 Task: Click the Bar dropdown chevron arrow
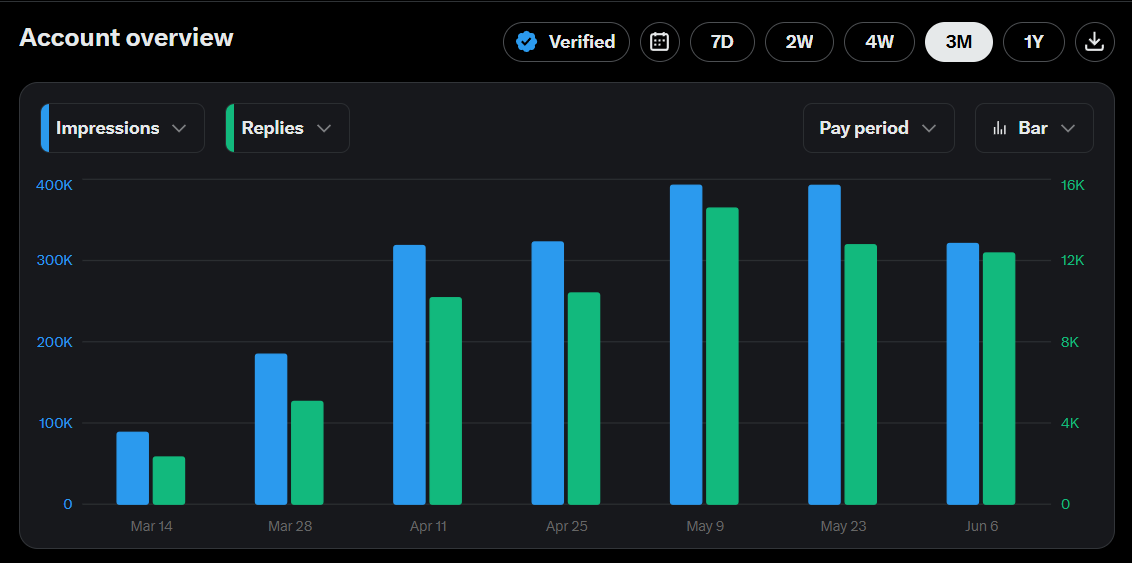pos(1068,128)
